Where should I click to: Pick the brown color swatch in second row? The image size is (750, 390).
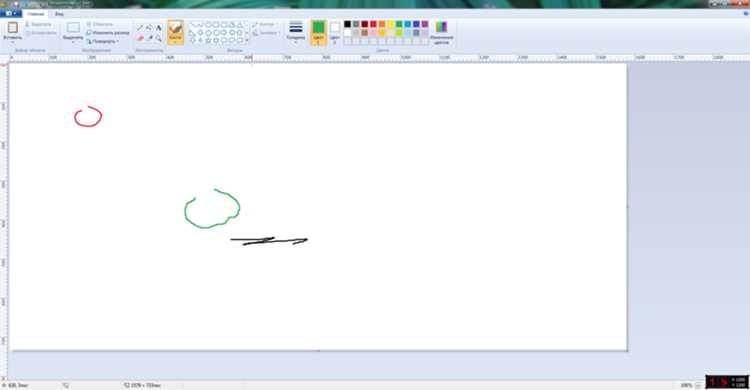pos(364,33)
